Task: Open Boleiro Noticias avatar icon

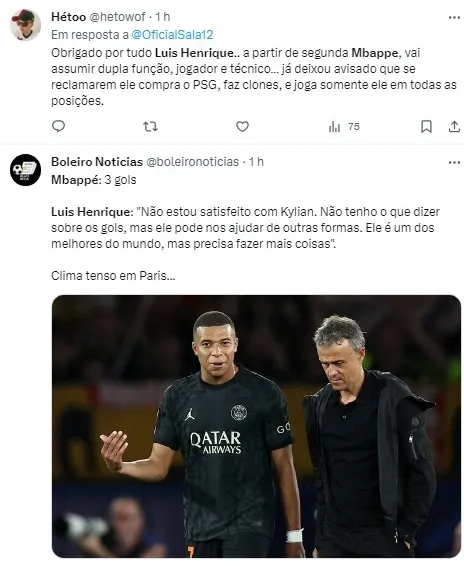Action: (25, 170)
